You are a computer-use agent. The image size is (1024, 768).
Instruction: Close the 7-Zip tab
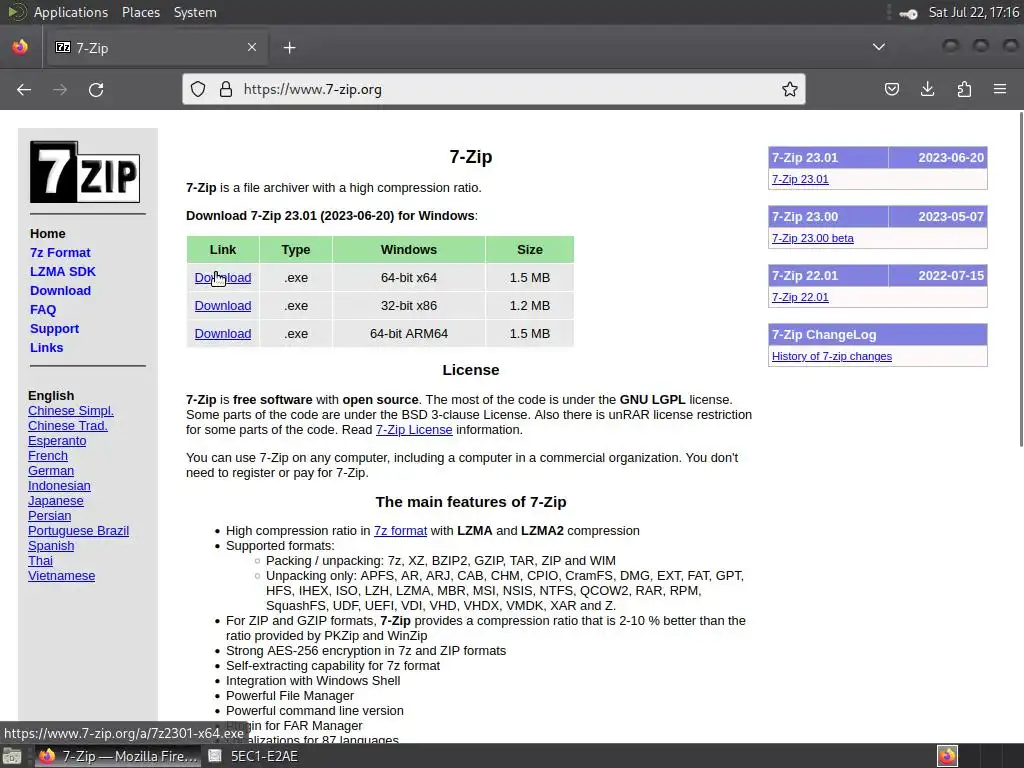(x=252, y=47)
